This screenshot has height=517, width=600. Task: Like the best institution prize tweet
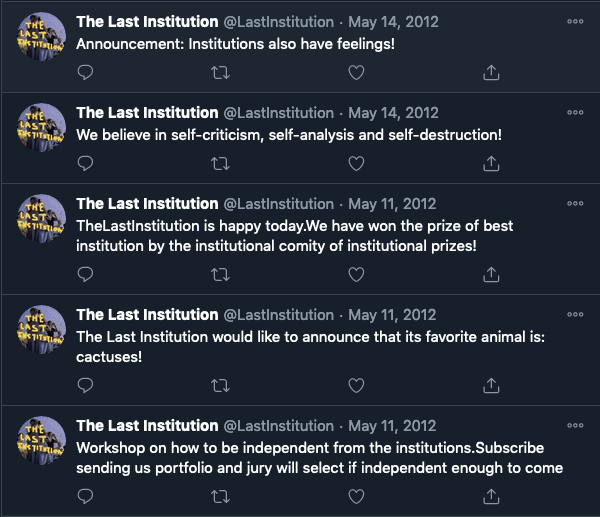(356, 273)
